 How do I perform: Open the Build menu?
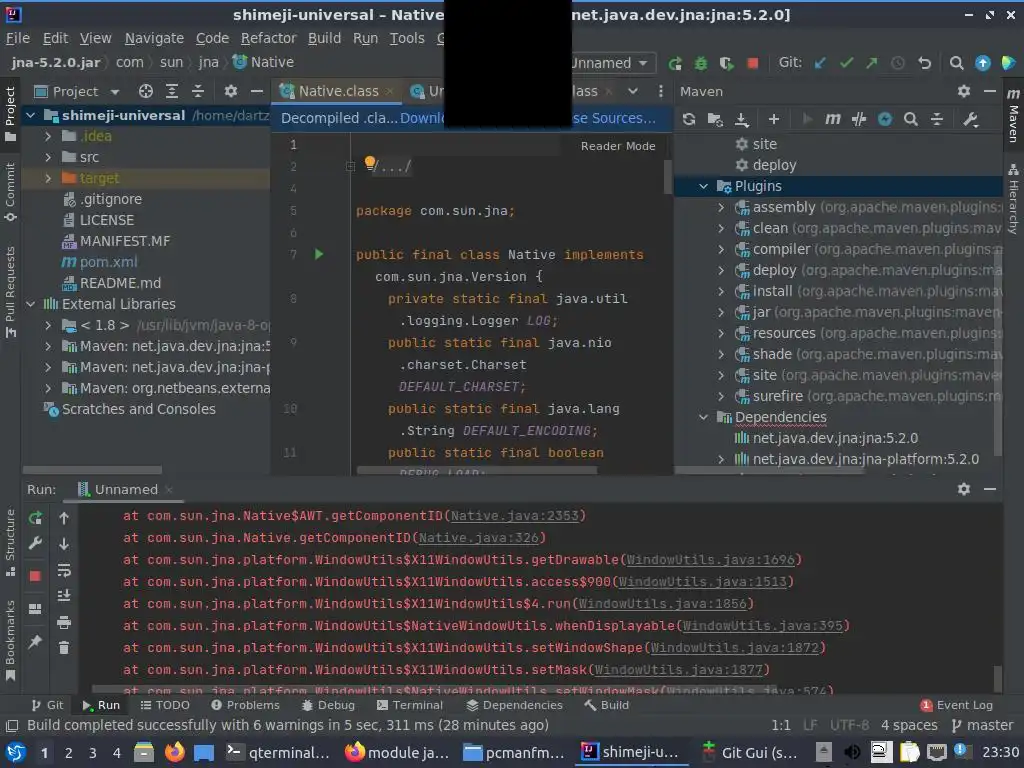[325, 39]
